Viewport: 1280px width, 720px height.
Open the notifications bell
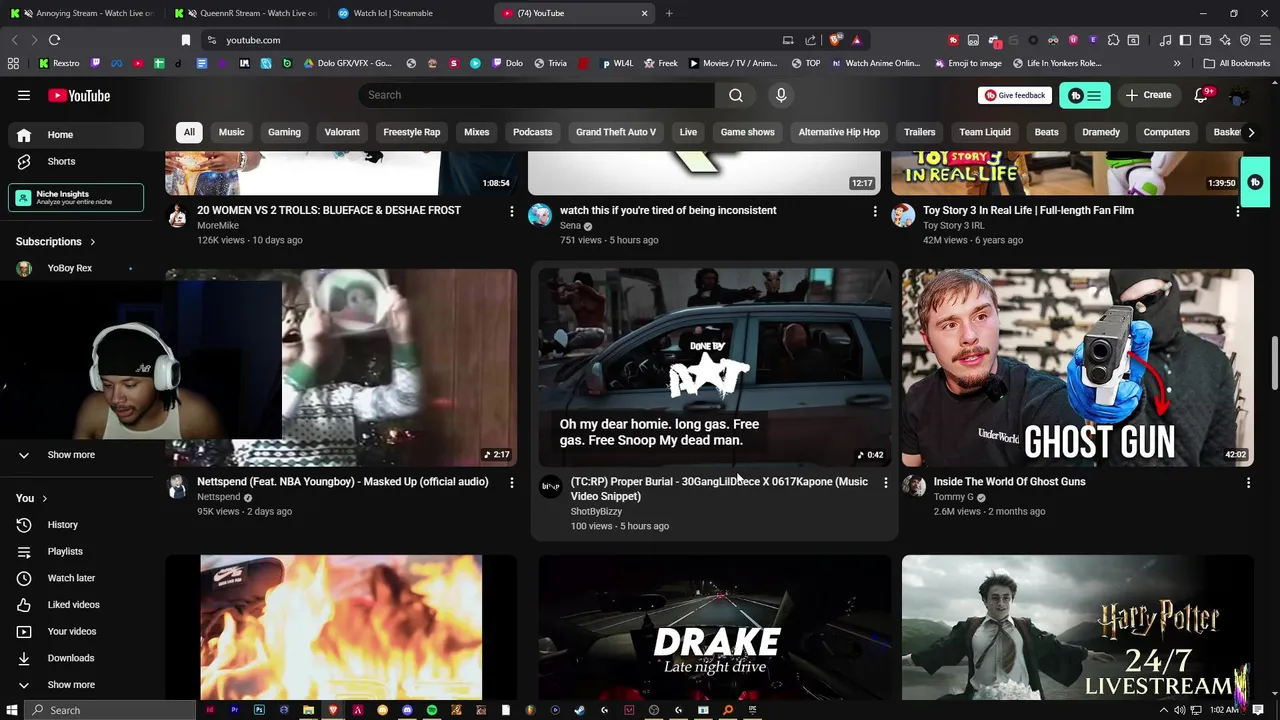1202,95
